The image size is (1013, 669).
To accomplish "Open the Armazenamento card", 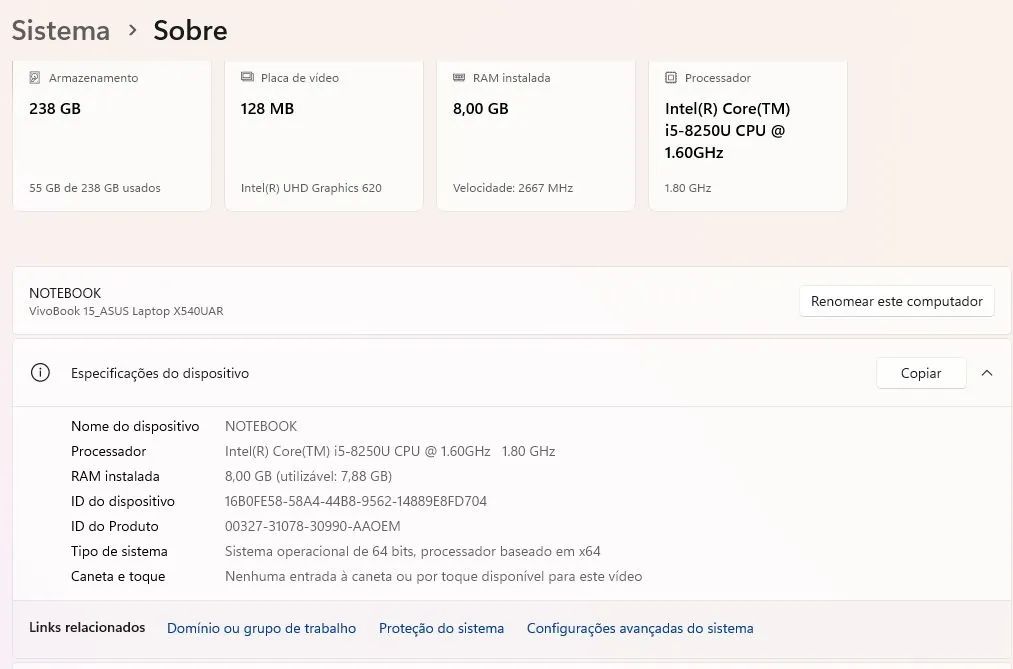I will point(111,135).
